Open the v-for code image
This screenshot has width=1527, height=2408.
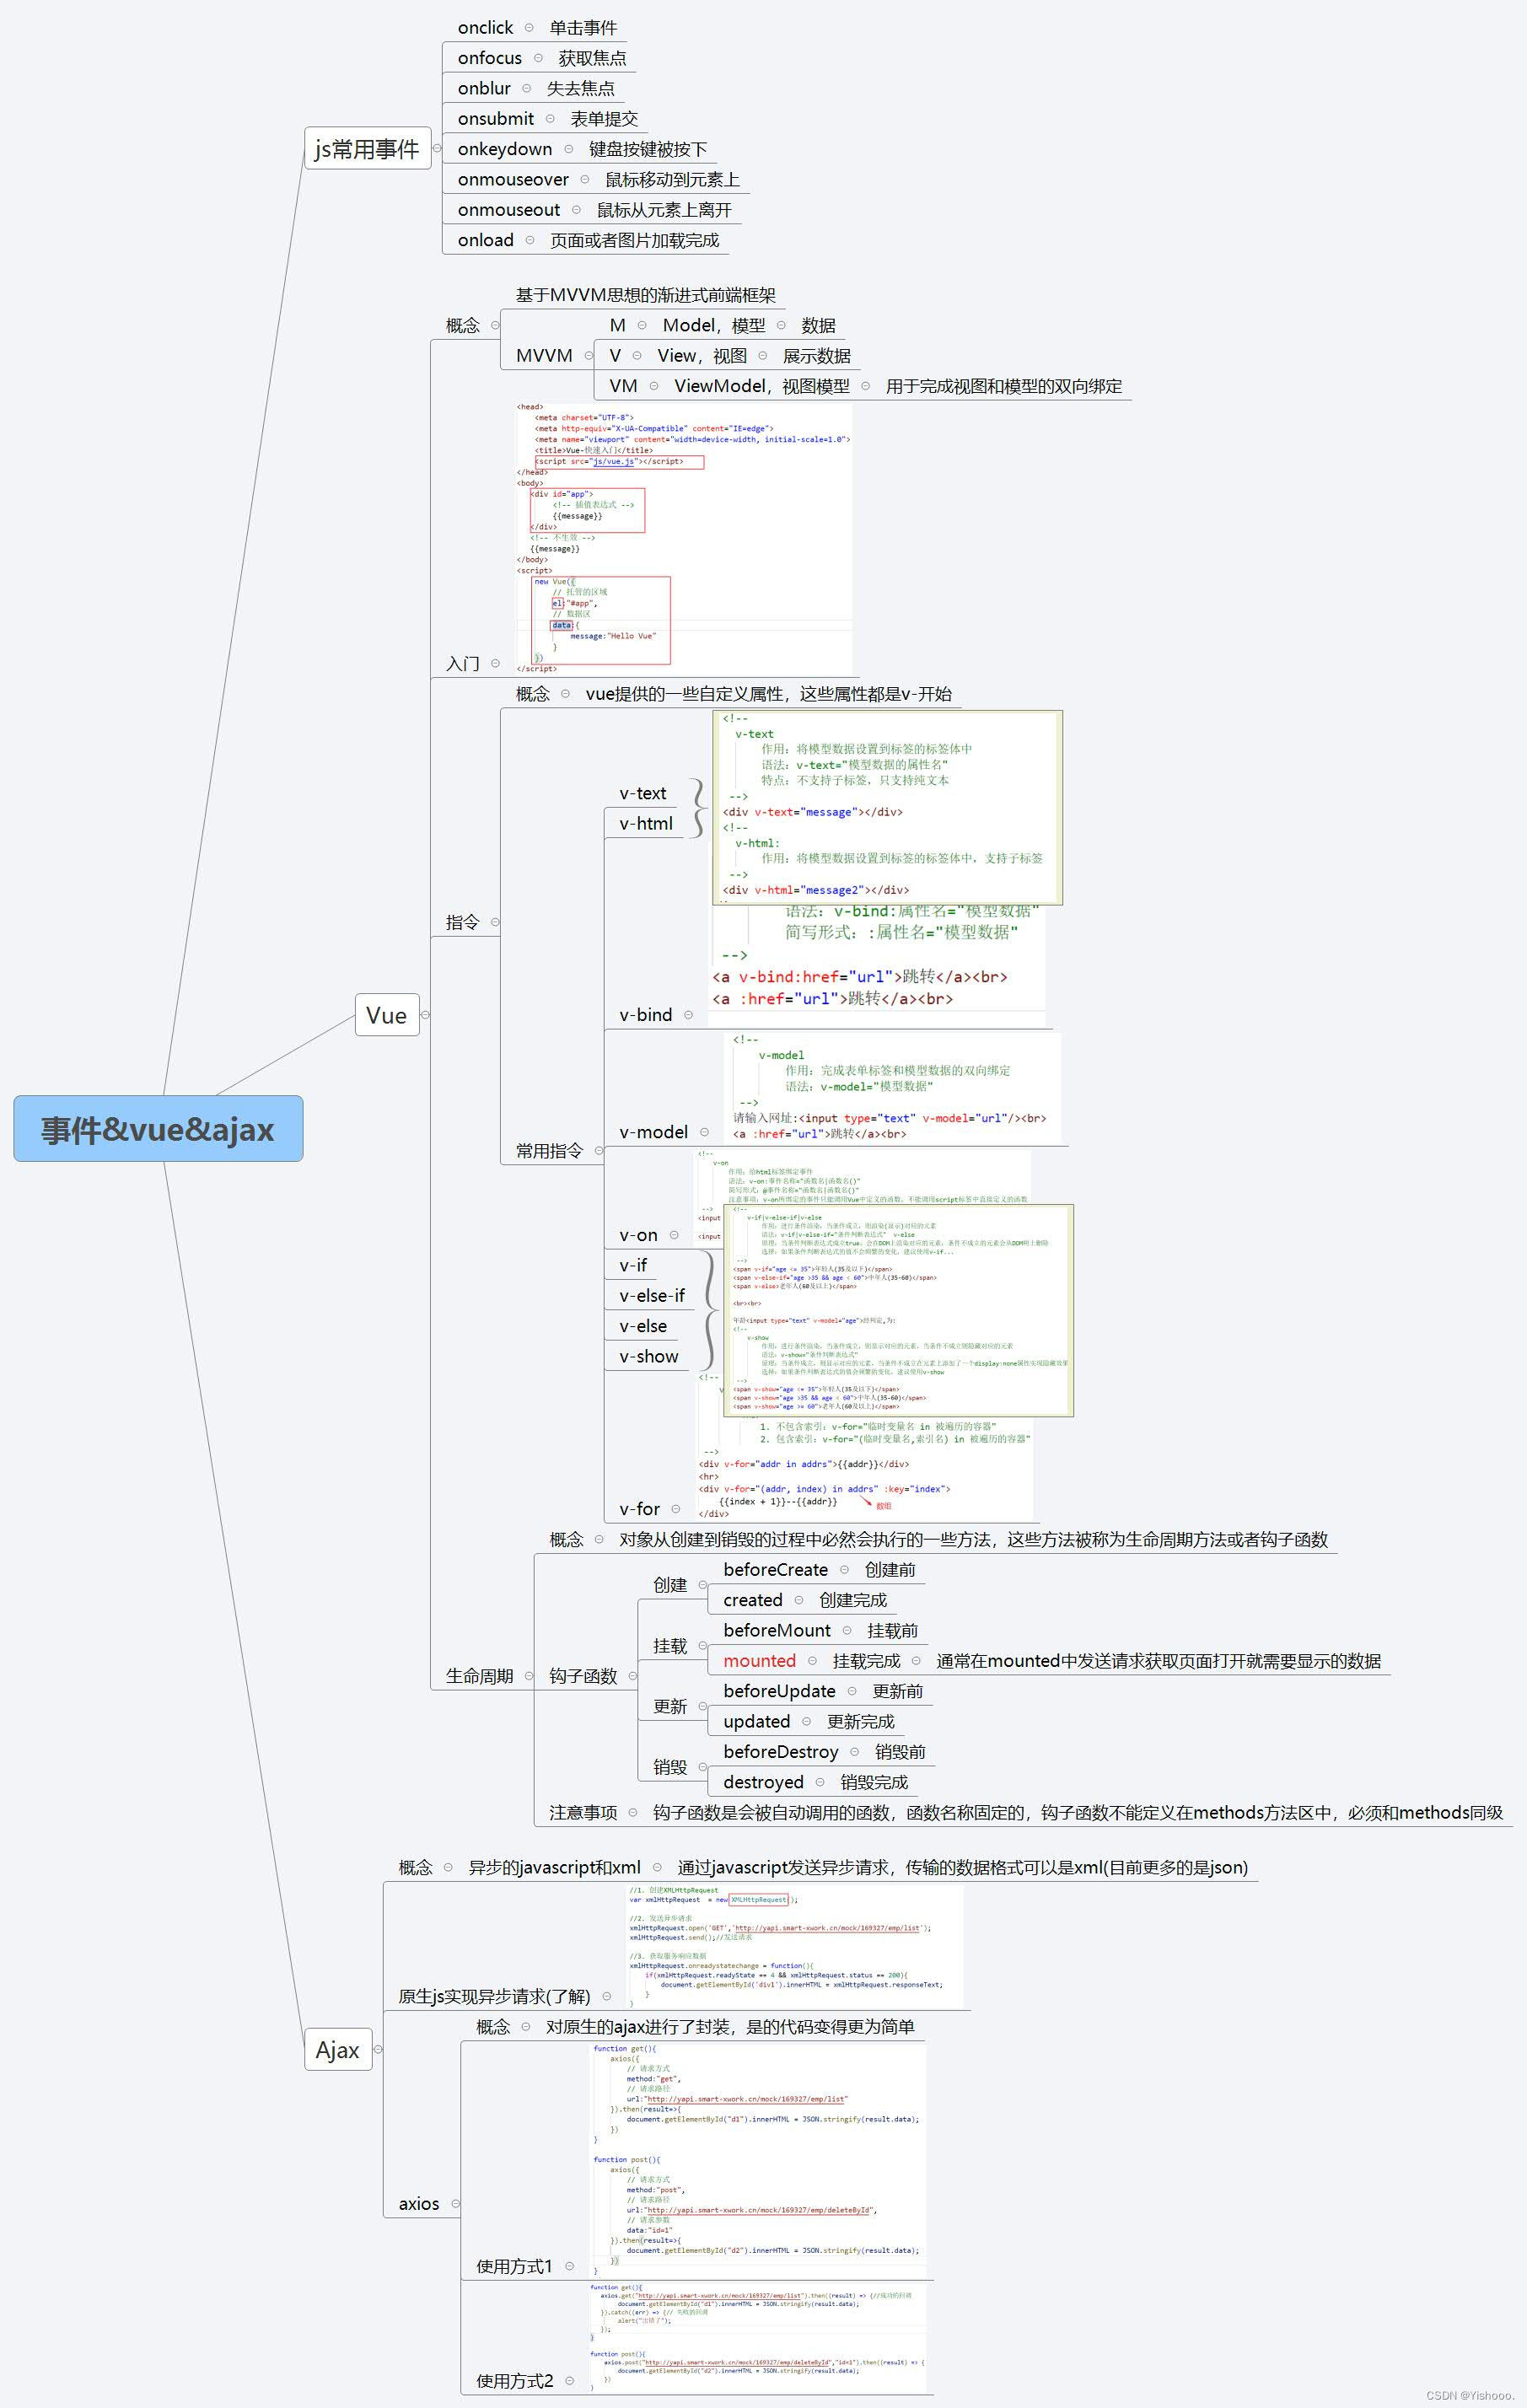tap(866, 1468)
